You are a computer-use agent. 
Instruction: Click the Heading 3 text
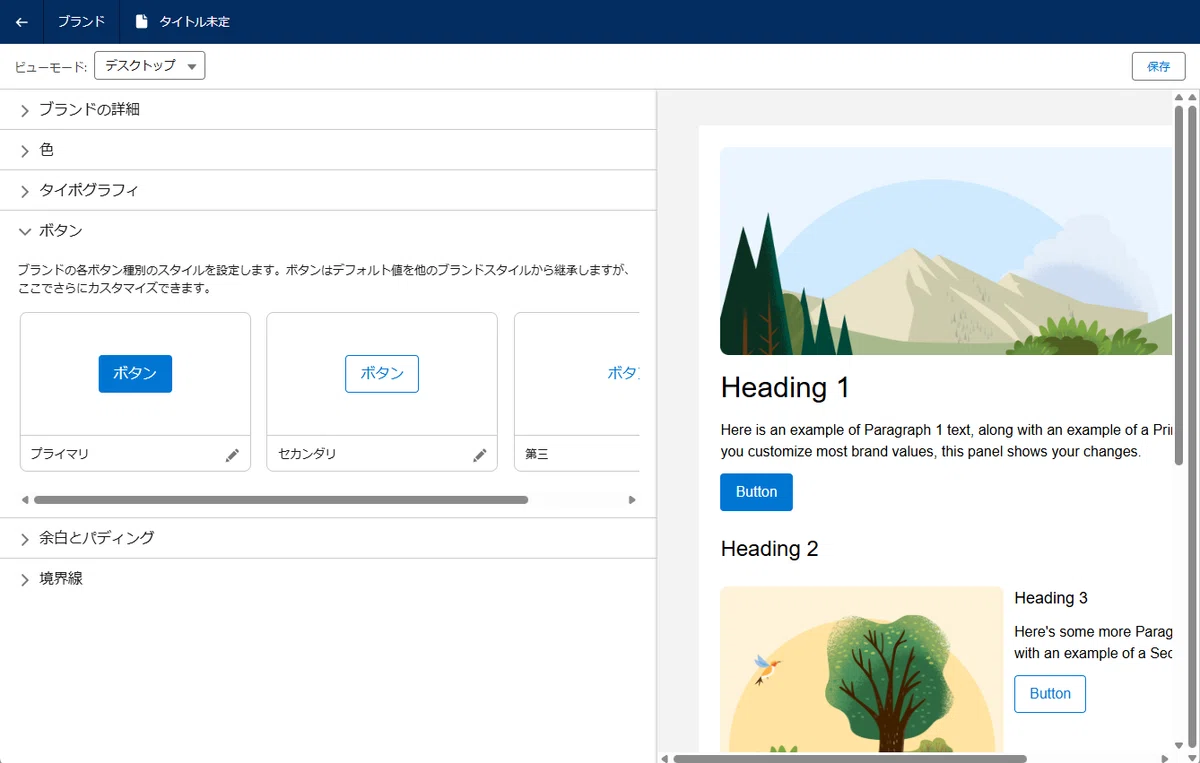point(1051,598)
